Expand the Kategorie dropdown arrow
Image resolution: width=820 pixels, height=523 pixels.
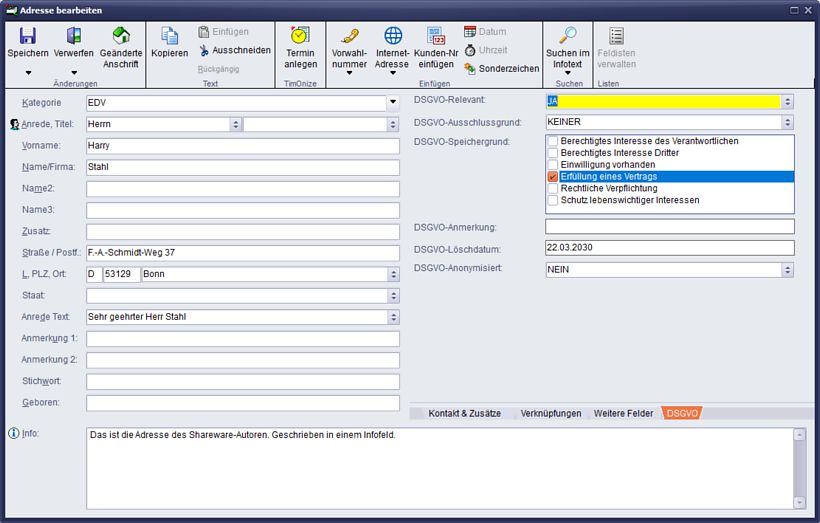click(393, 102)
